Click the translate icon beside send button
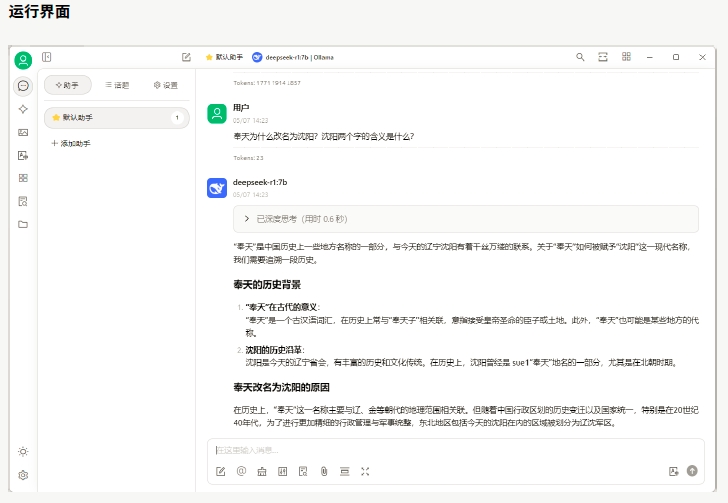This screenshot has width=728, height=503. (x=674, y=471)
